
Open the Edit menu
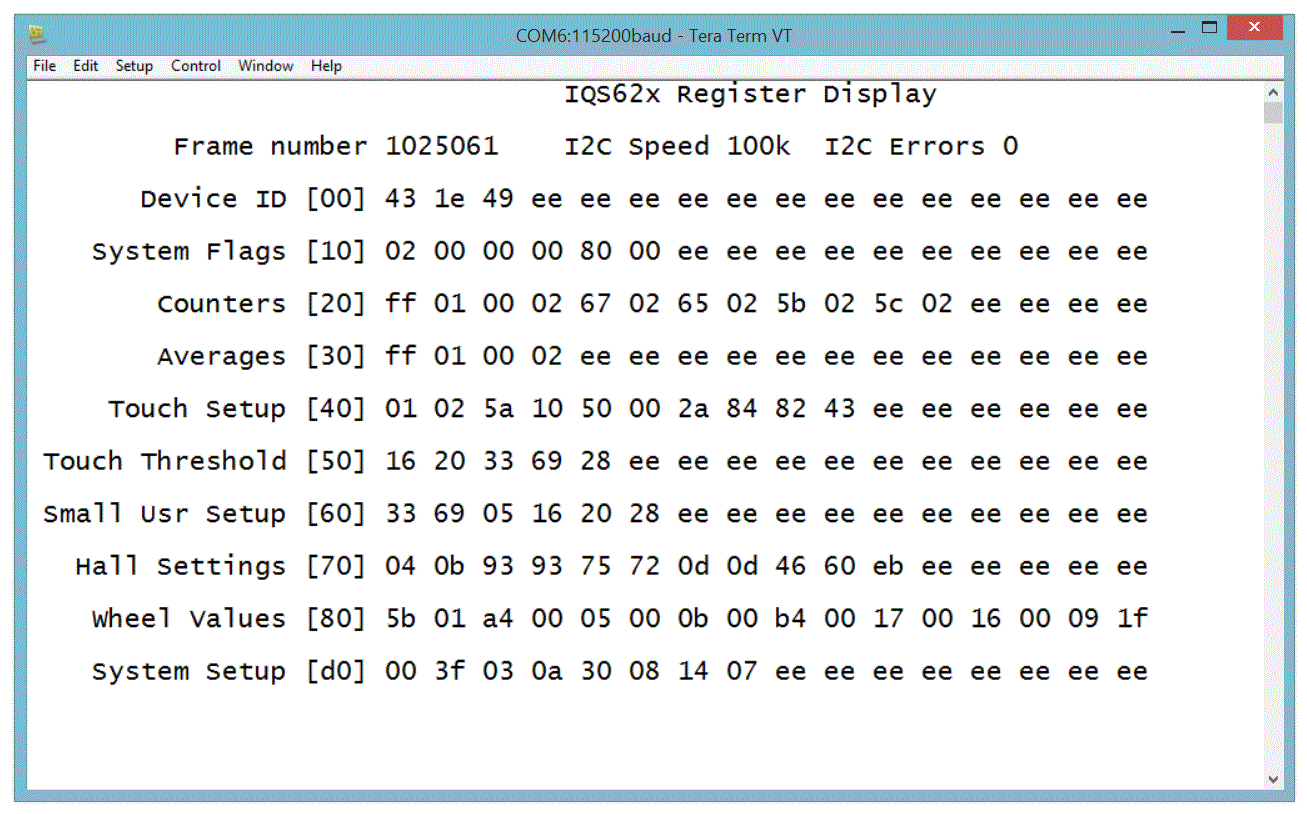point(85,66)
